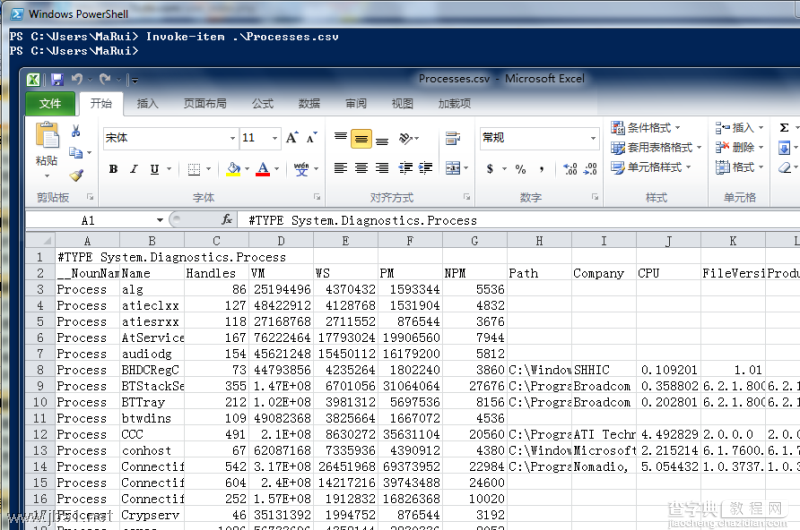
Task: Select the Format Painter brush icon
Action: [77, 175]
